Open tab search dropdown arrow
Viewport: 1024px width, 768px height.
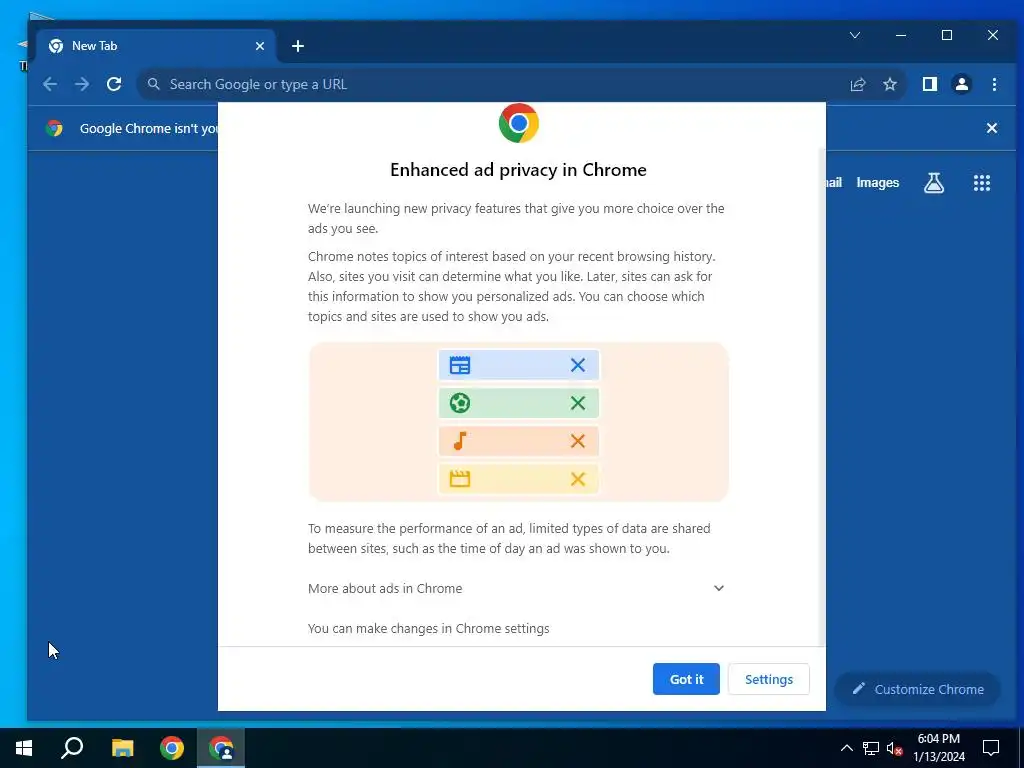[854, 35]
